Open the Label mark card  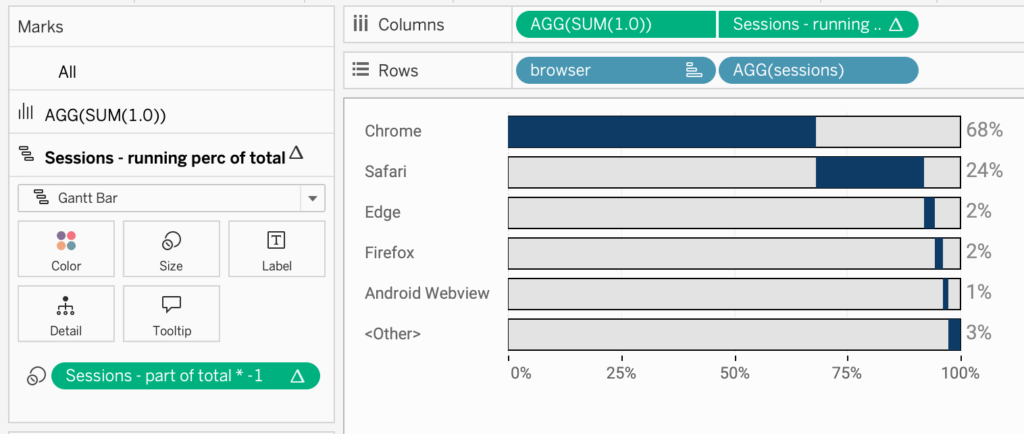(x=276, y=249)
